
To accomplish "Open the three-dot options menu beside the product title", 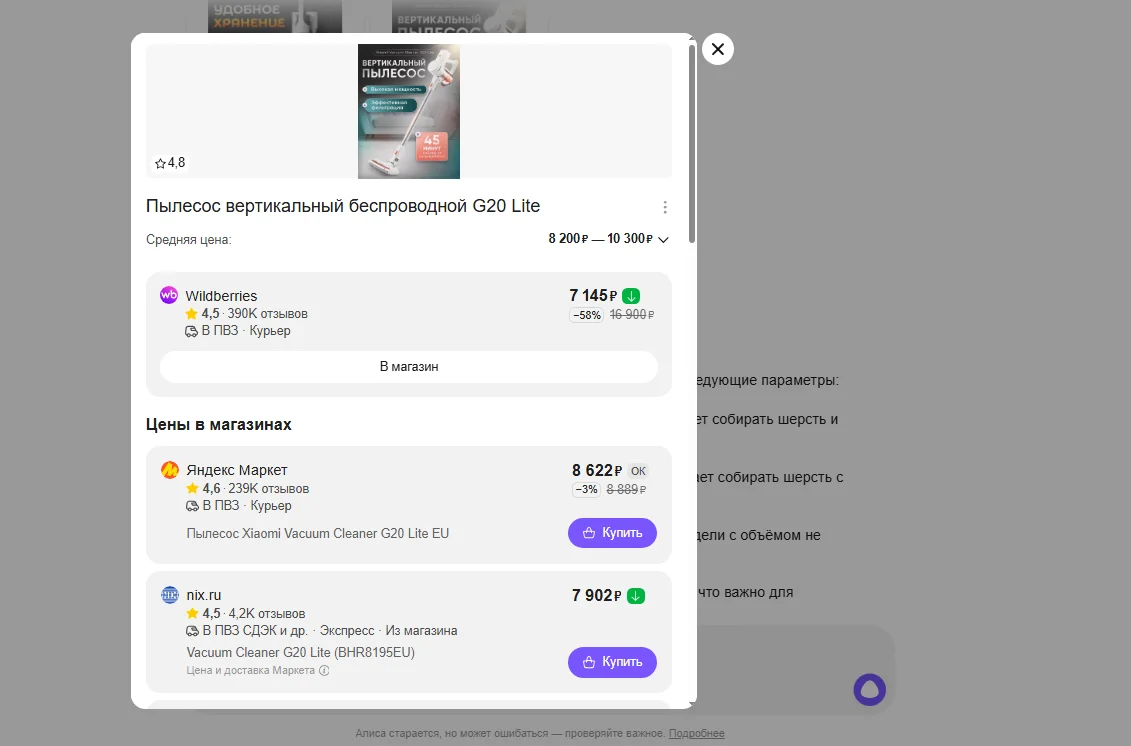I will 665,206.
